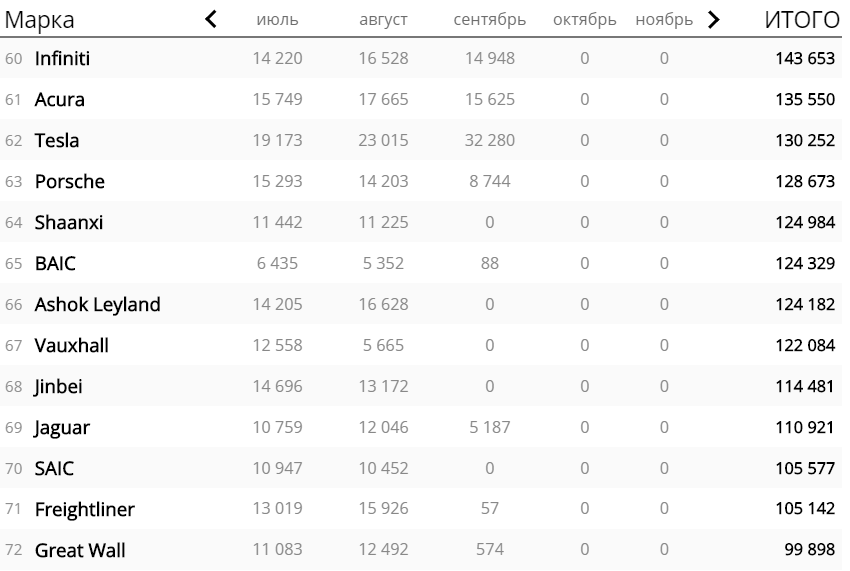Open the Infiniti brand row
Viewport: 850px width, 571px height.
click(x=421, y=58)
